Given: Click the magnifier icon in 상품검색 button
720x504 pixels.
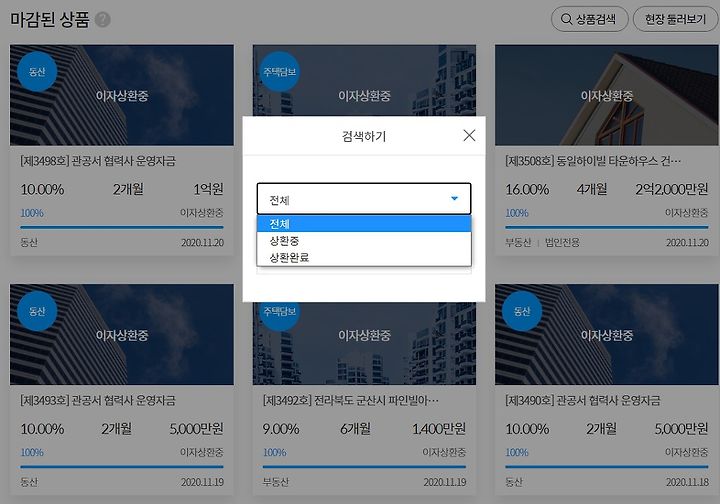Looking at the screenshot, I should (566, 19).
